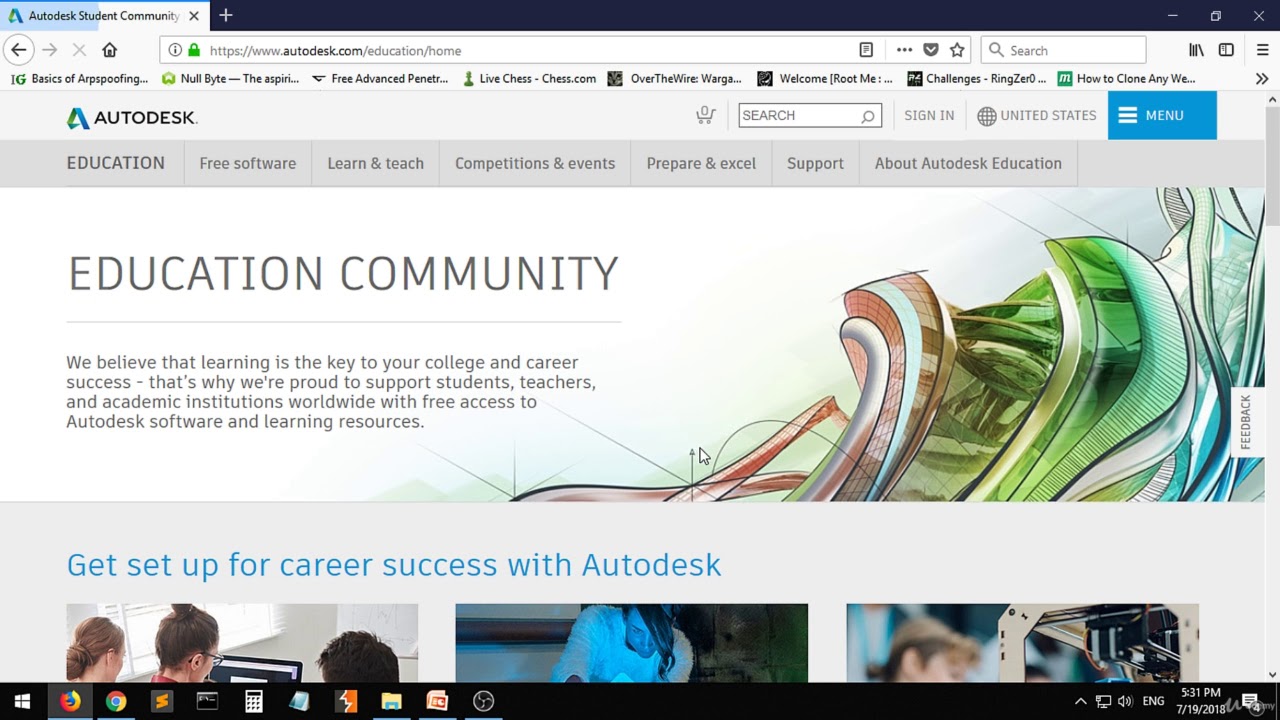Open site information icon in address bar
Viewport: 1280px width, 720px height.
tap(175, 50)
